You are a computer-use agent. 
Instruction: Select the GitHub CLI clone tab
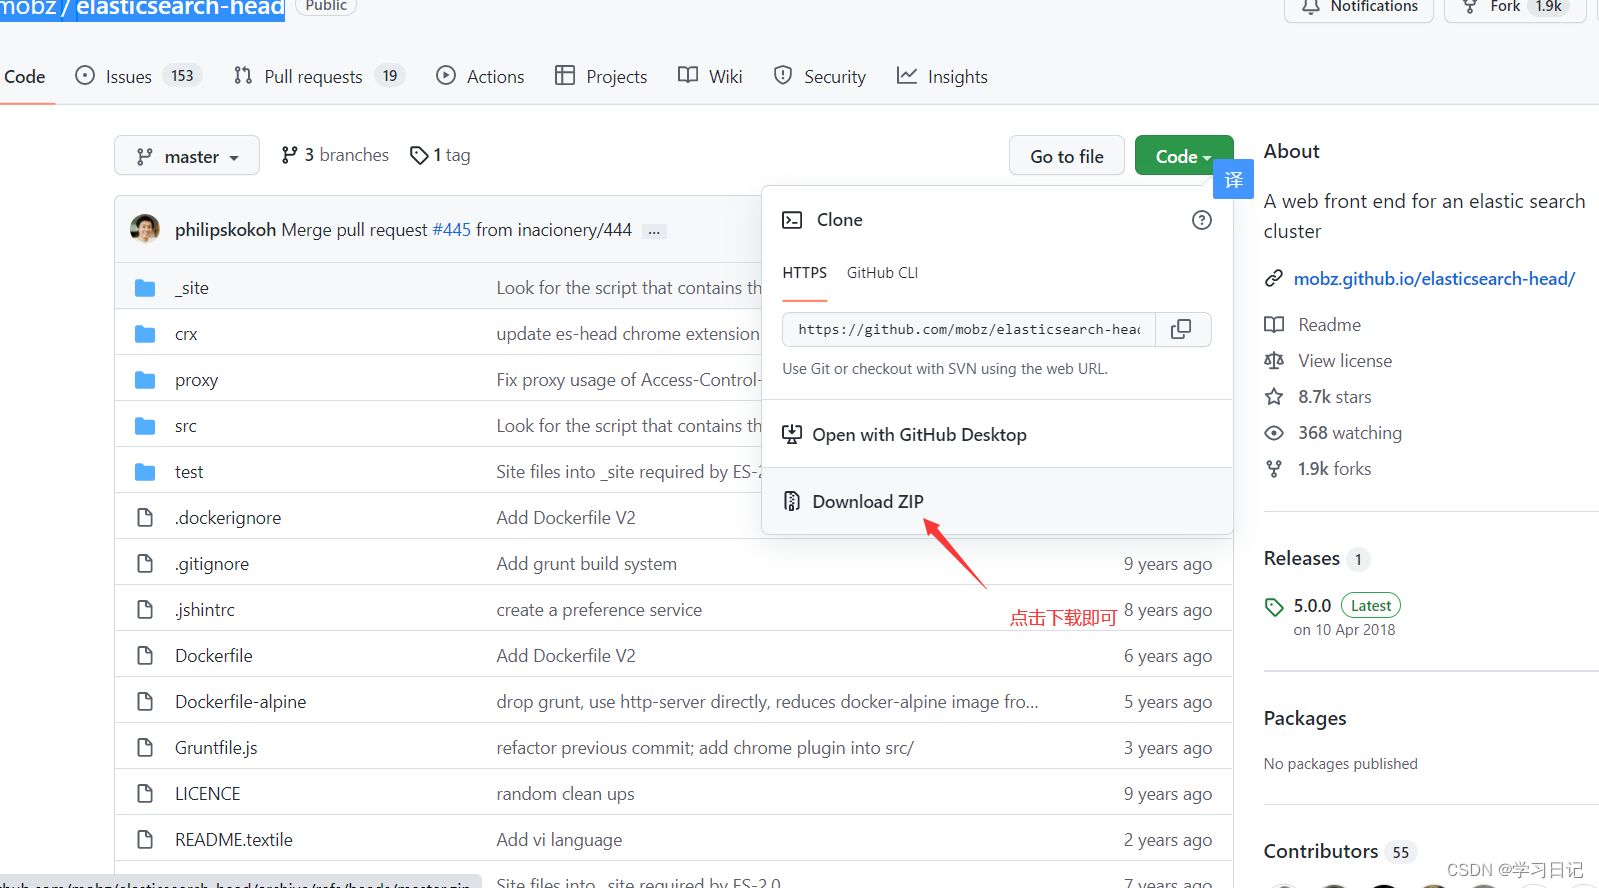pos(882,272)
